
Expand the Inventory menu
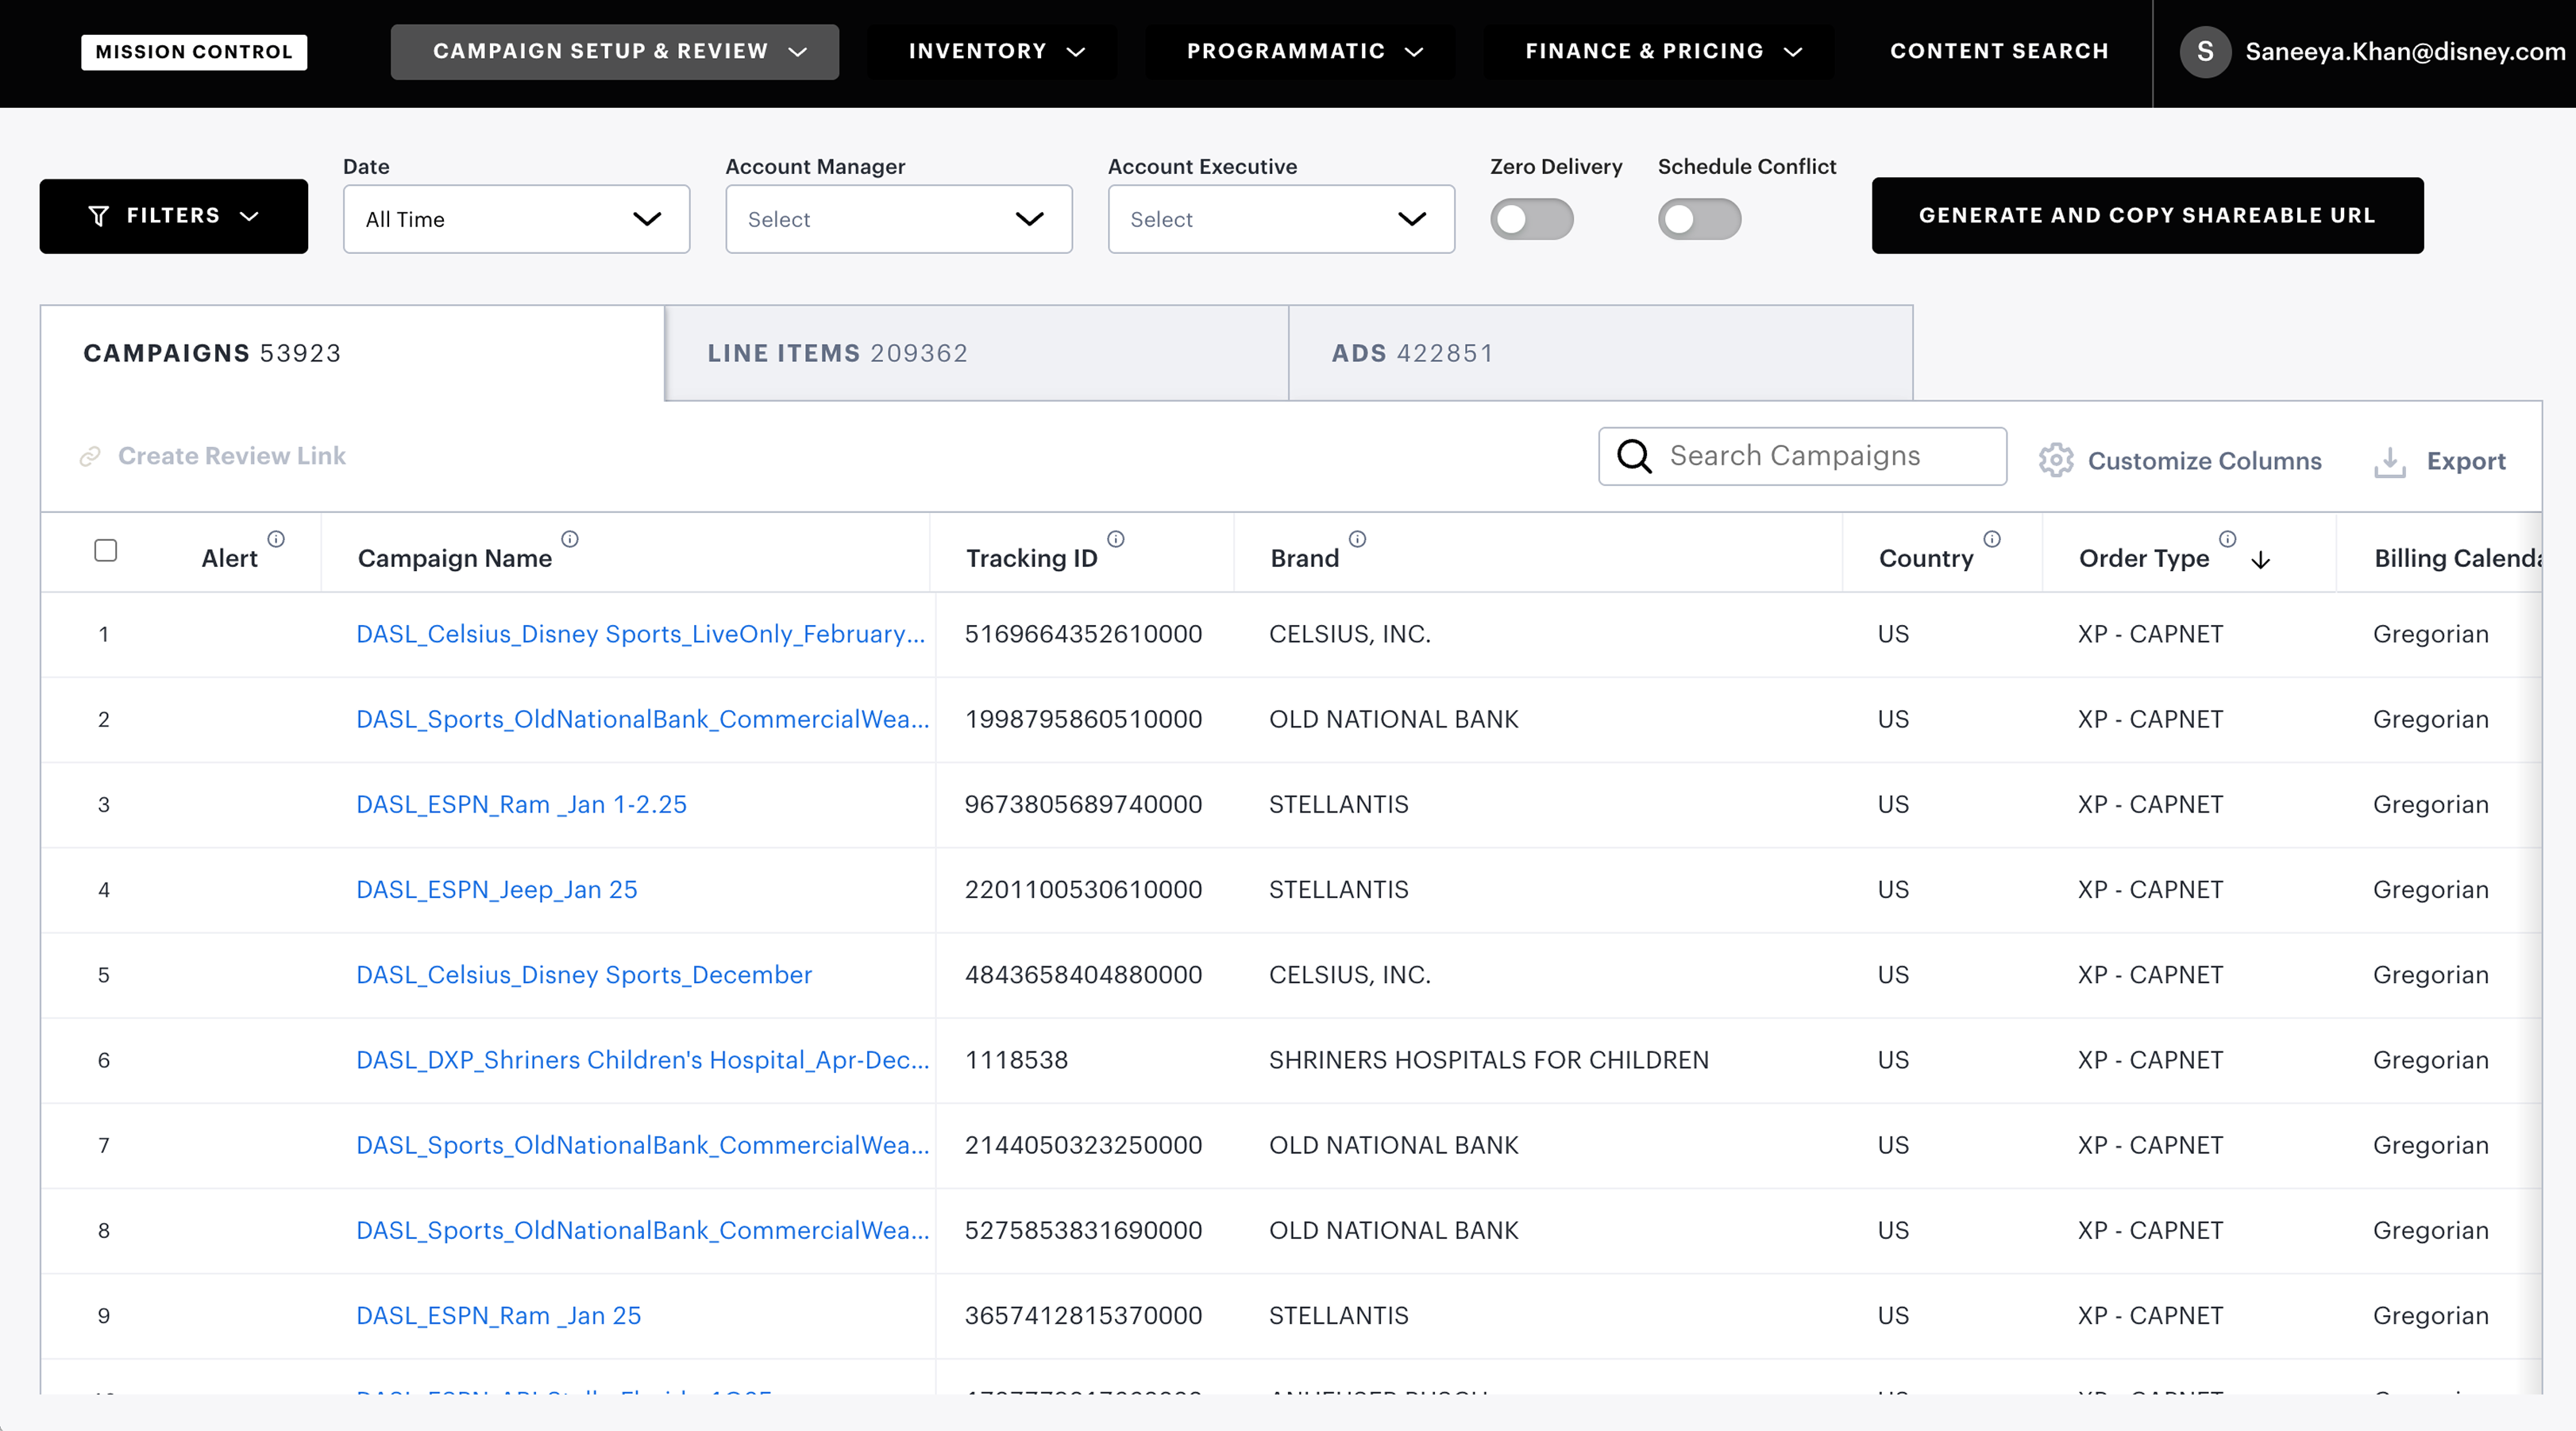coord(996,52)
